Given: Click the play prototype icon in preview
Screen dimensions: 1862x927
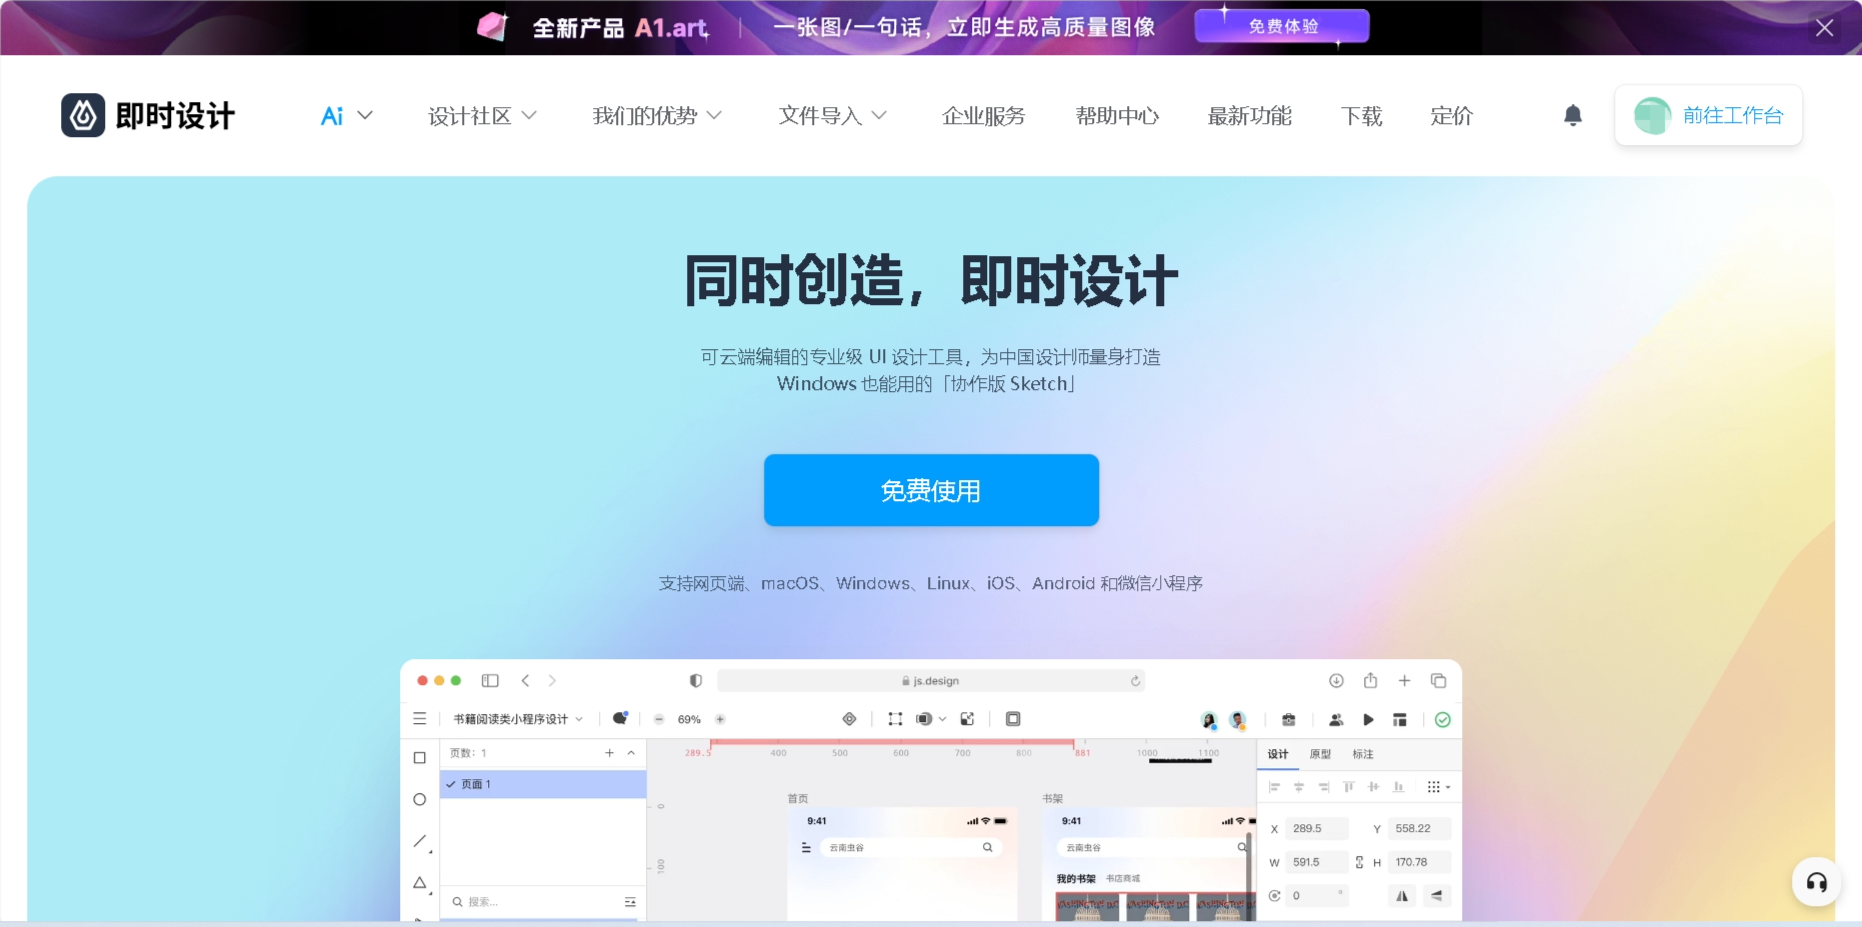Looking at the screenshot, I should click(1368, 719).
